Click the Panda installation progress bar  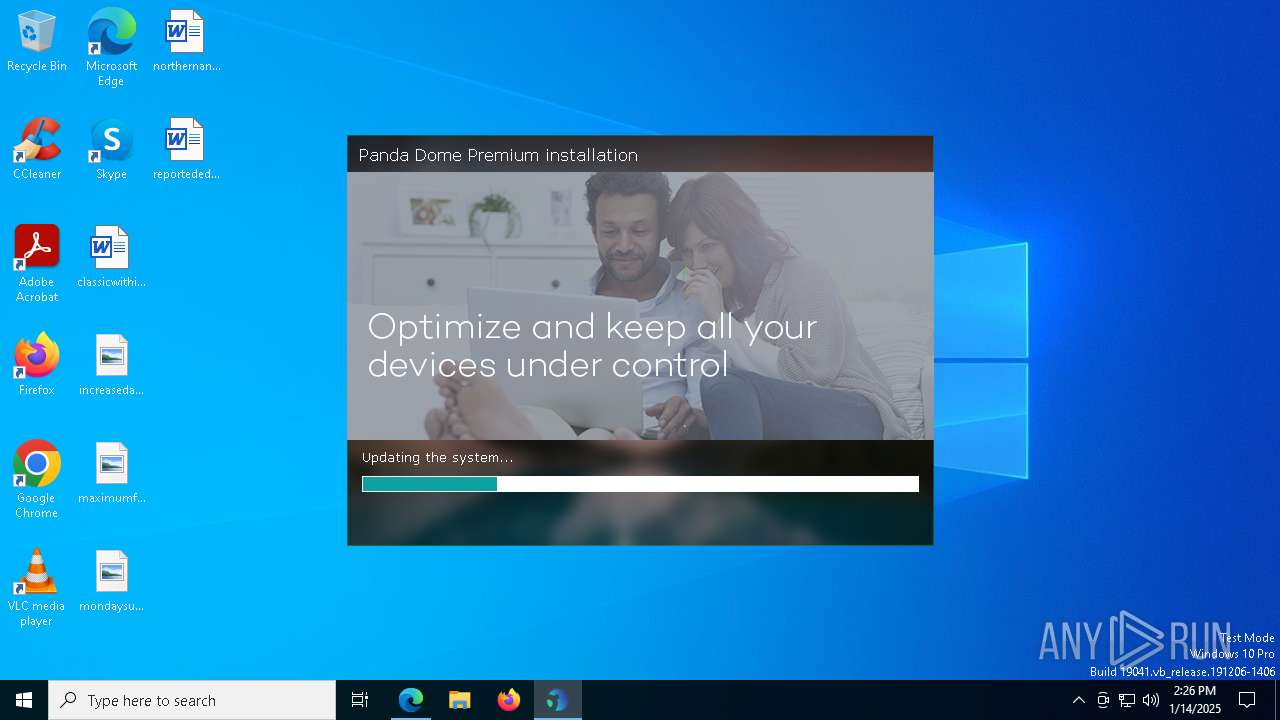click(640, 484)
